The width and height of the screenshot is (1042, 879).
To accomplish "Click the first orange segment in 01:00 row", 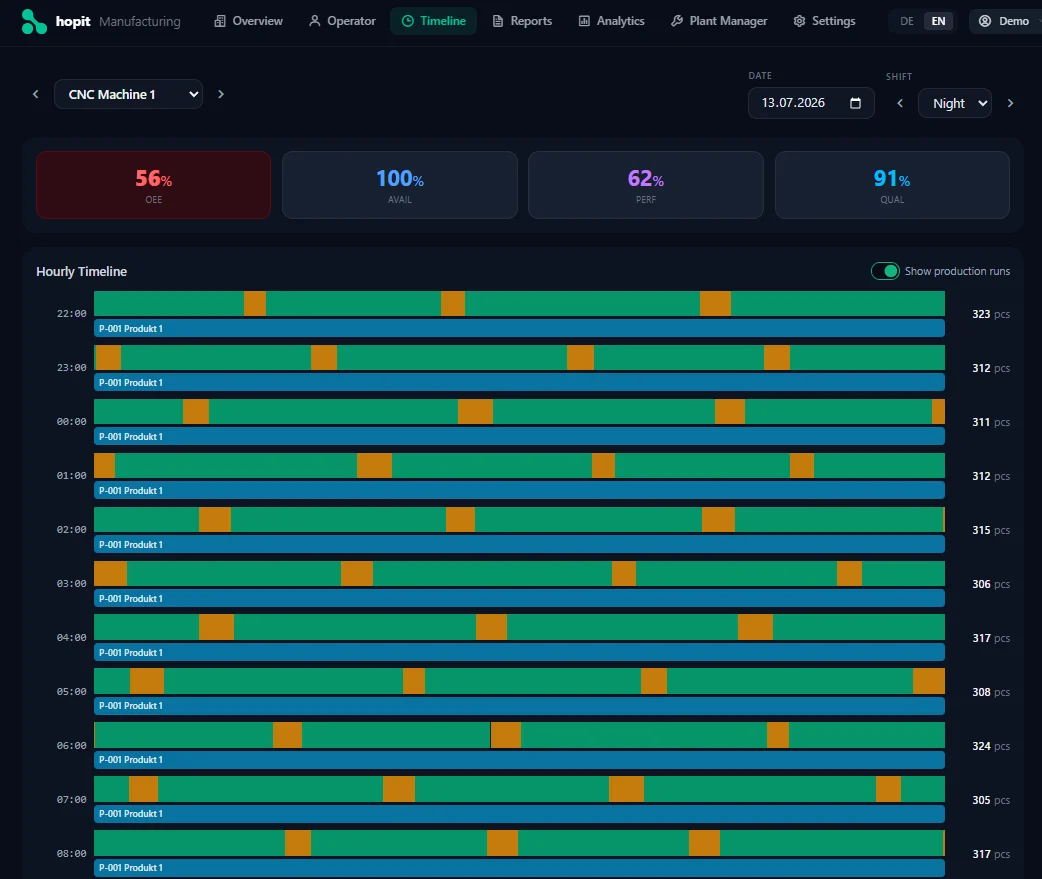I will pos(104,465).
